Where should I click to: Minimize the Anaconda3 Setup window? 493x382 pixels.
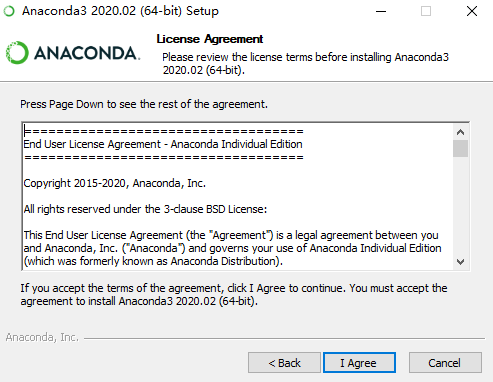[x=381, y=11]
